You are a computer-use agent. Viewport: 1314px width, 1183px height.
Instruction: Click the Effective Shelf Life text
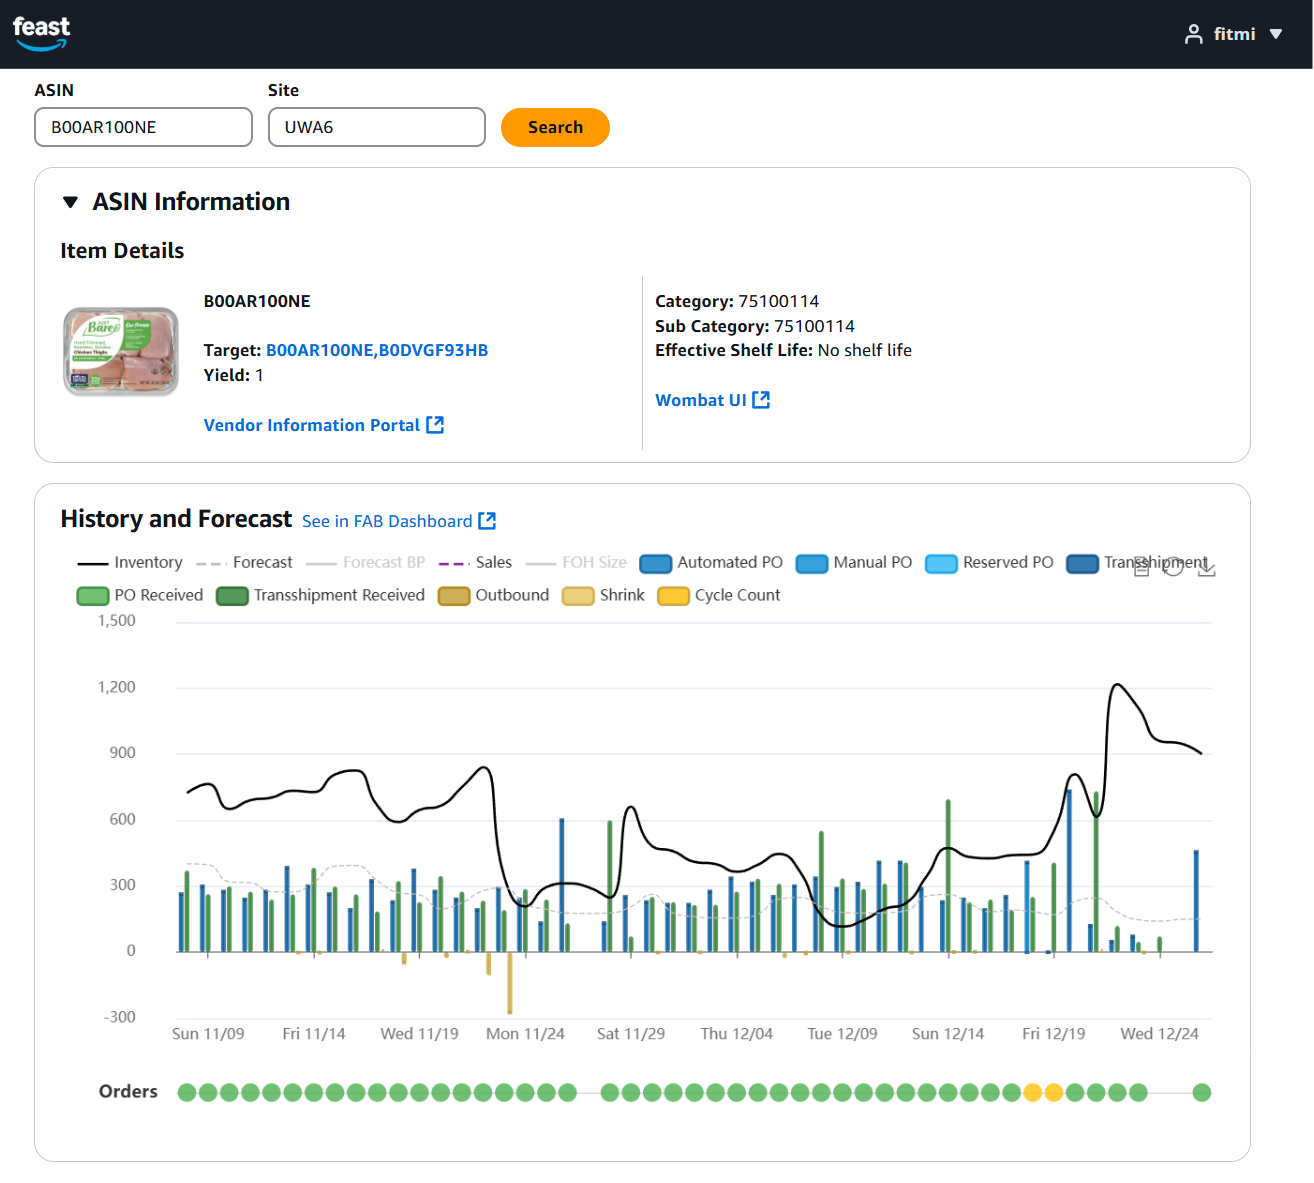(x=783, y=350)
